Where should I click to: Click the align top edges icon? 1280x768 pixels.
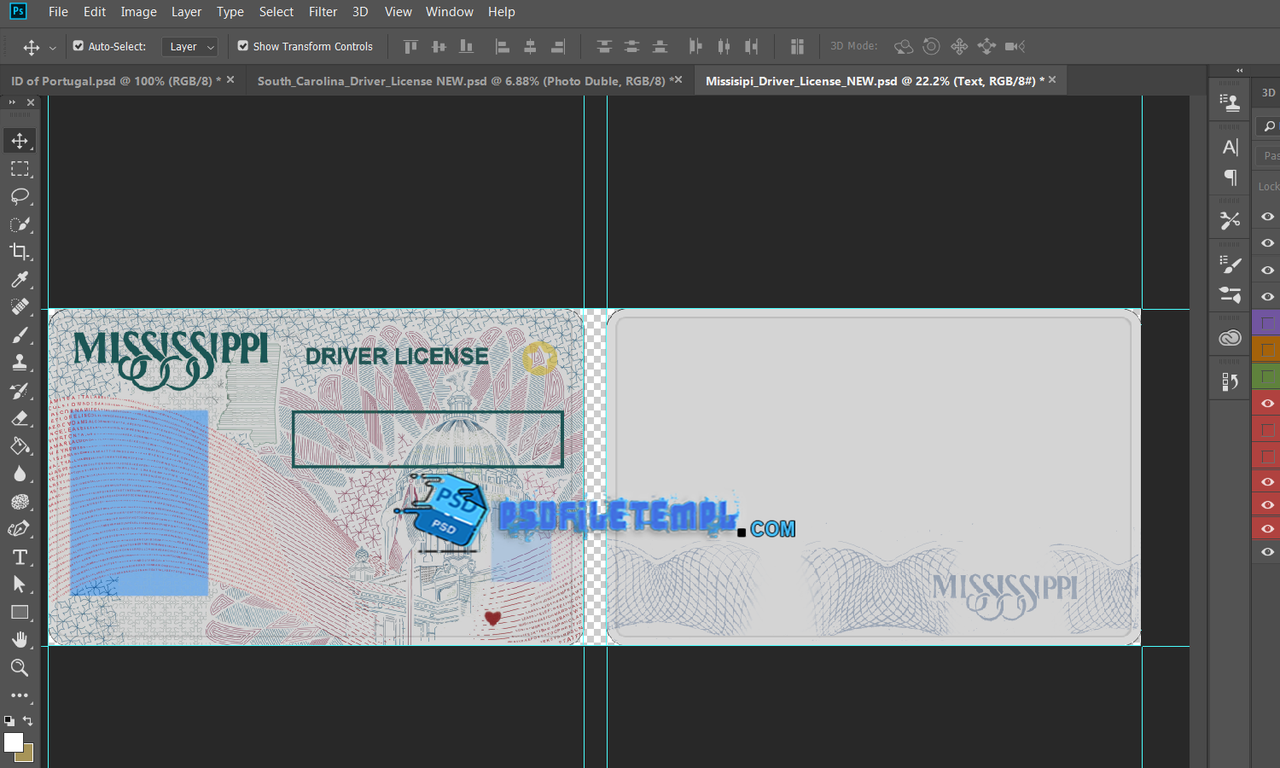pyautogui.click(x=410, y=46)
